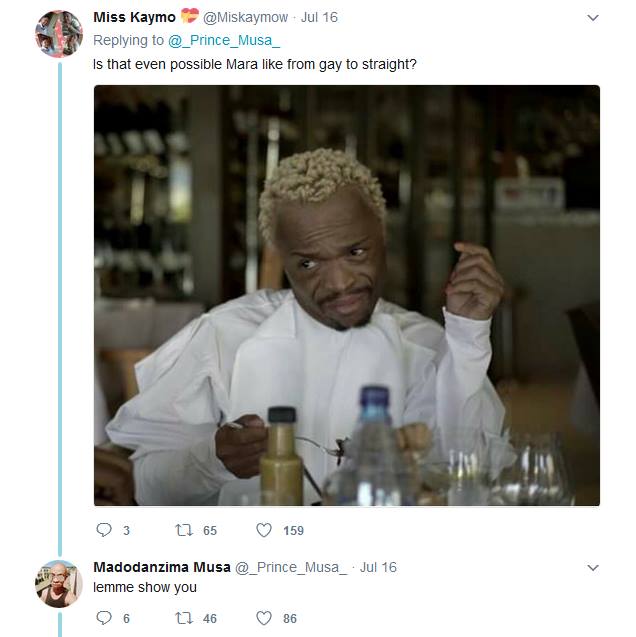Image resolution: width=636 pixels, height=637 pixels.
Task: Expand options chevron on Madodanzima Musa's tweet
Action: [x=593, y=568]
